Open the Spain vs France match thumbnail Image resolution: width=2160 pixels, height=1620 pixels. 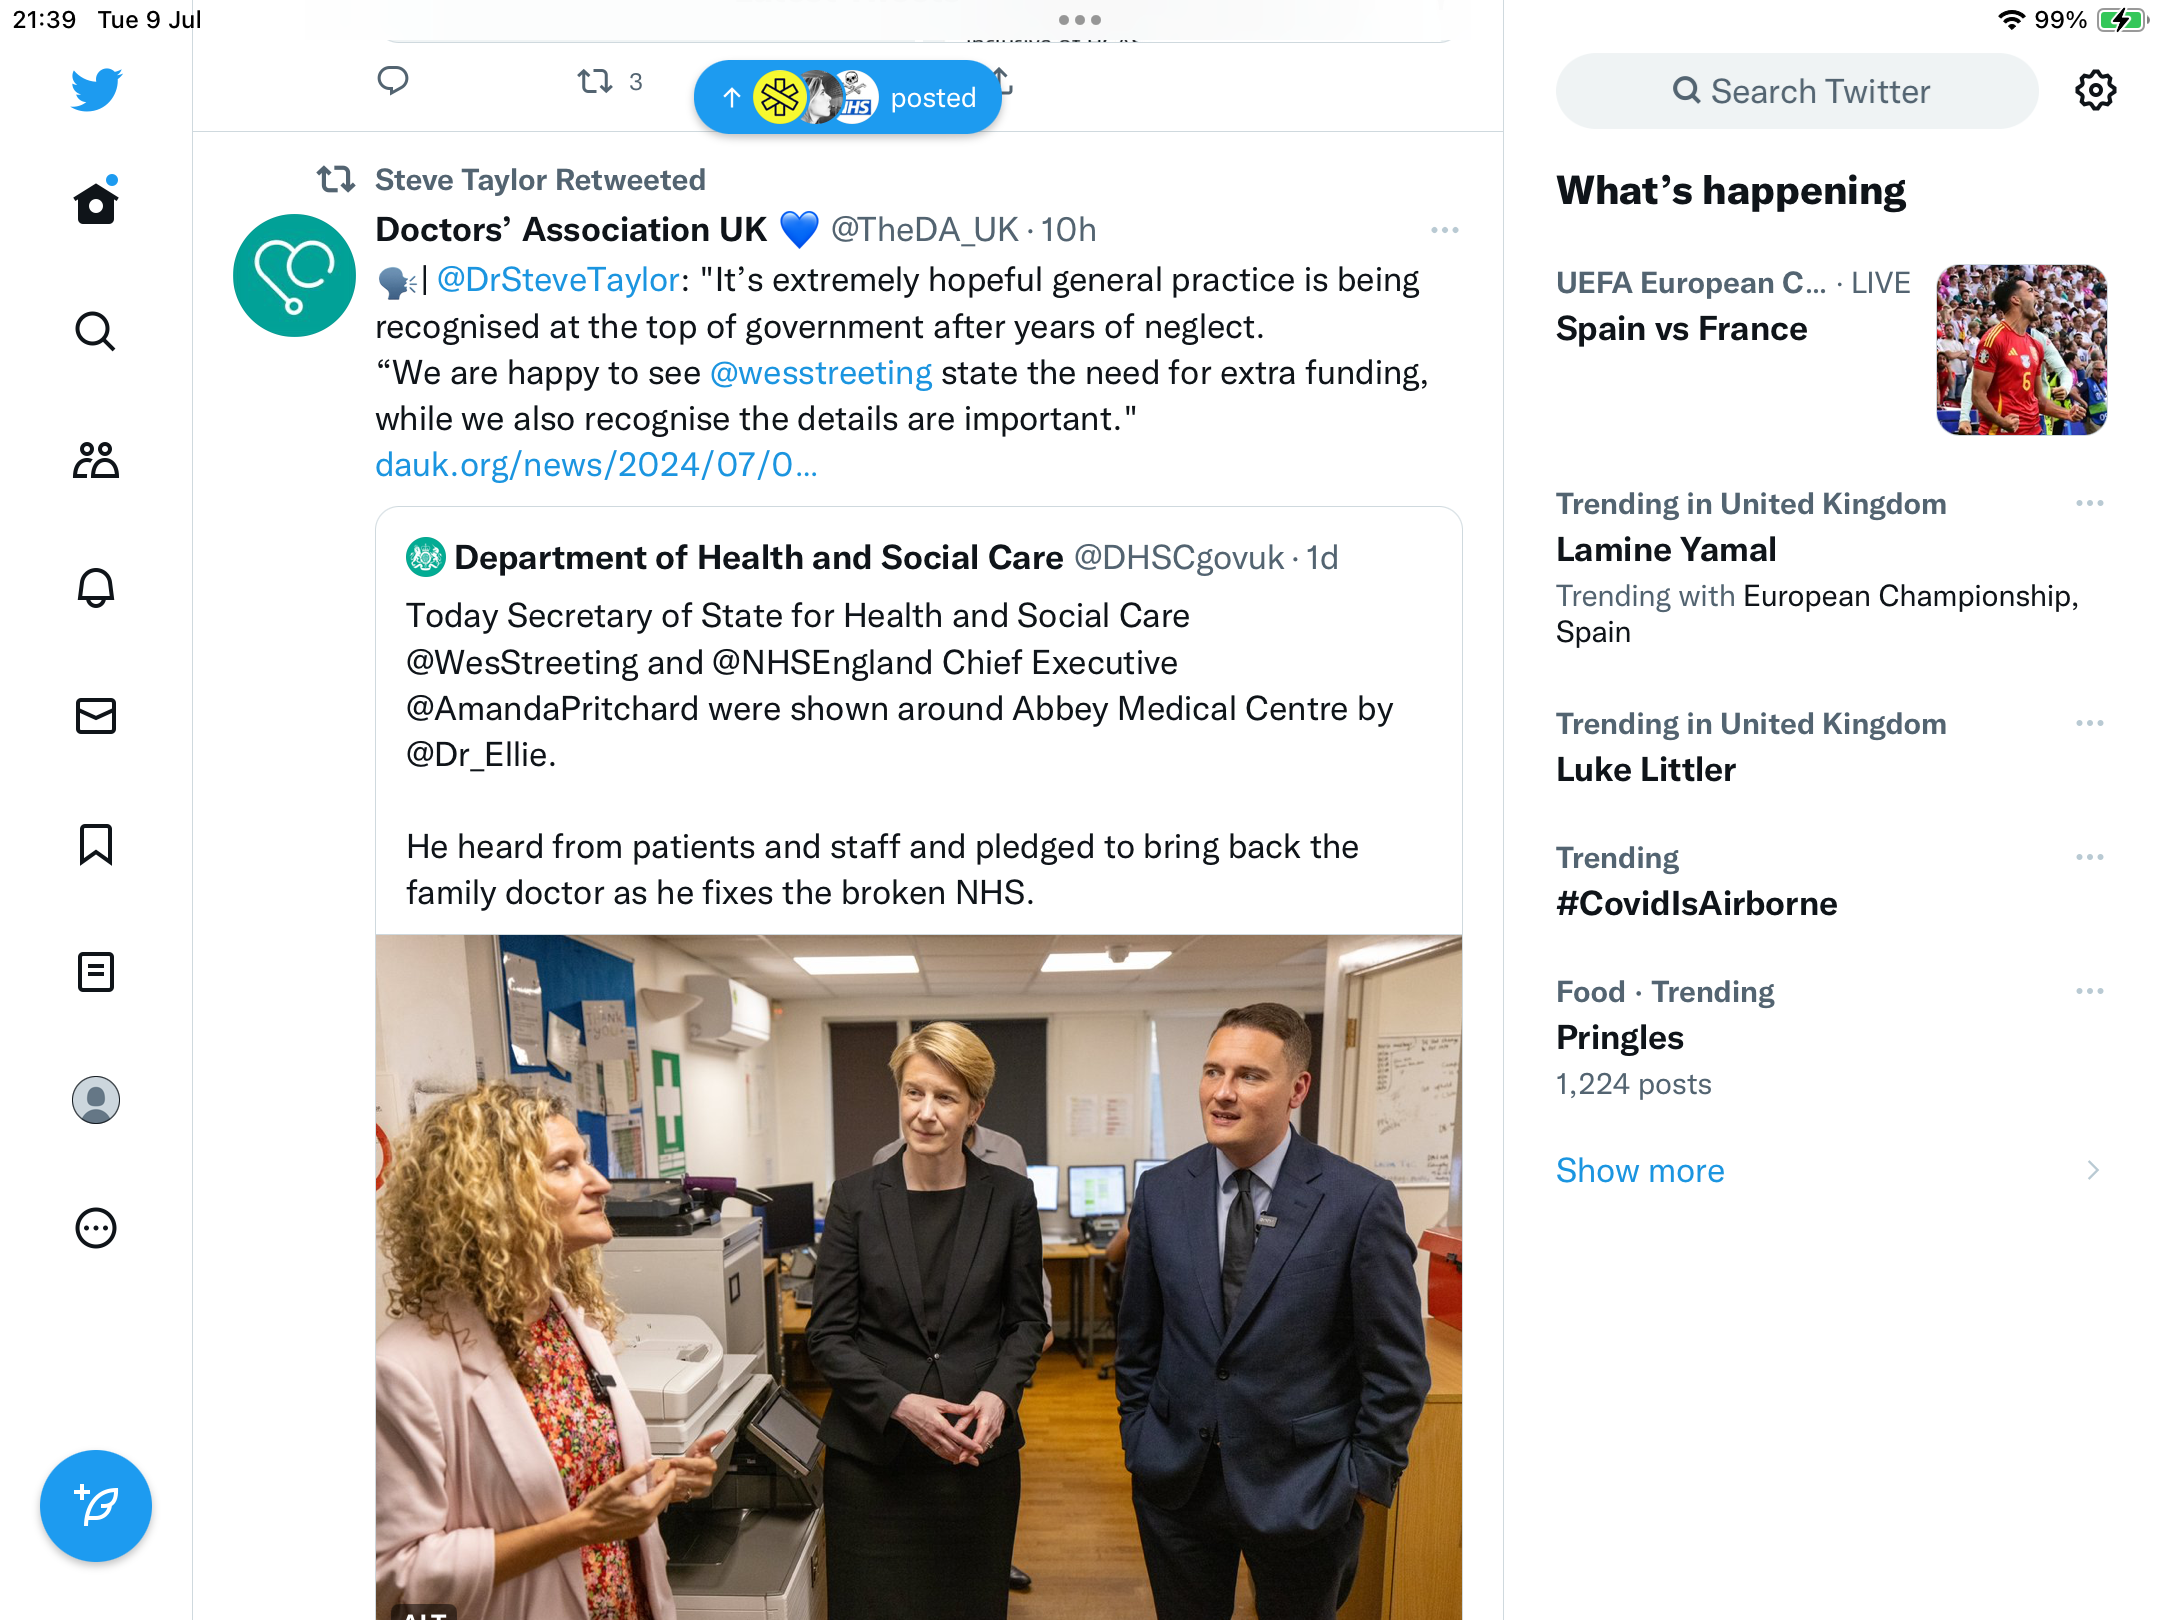[x=2021, y=350]
